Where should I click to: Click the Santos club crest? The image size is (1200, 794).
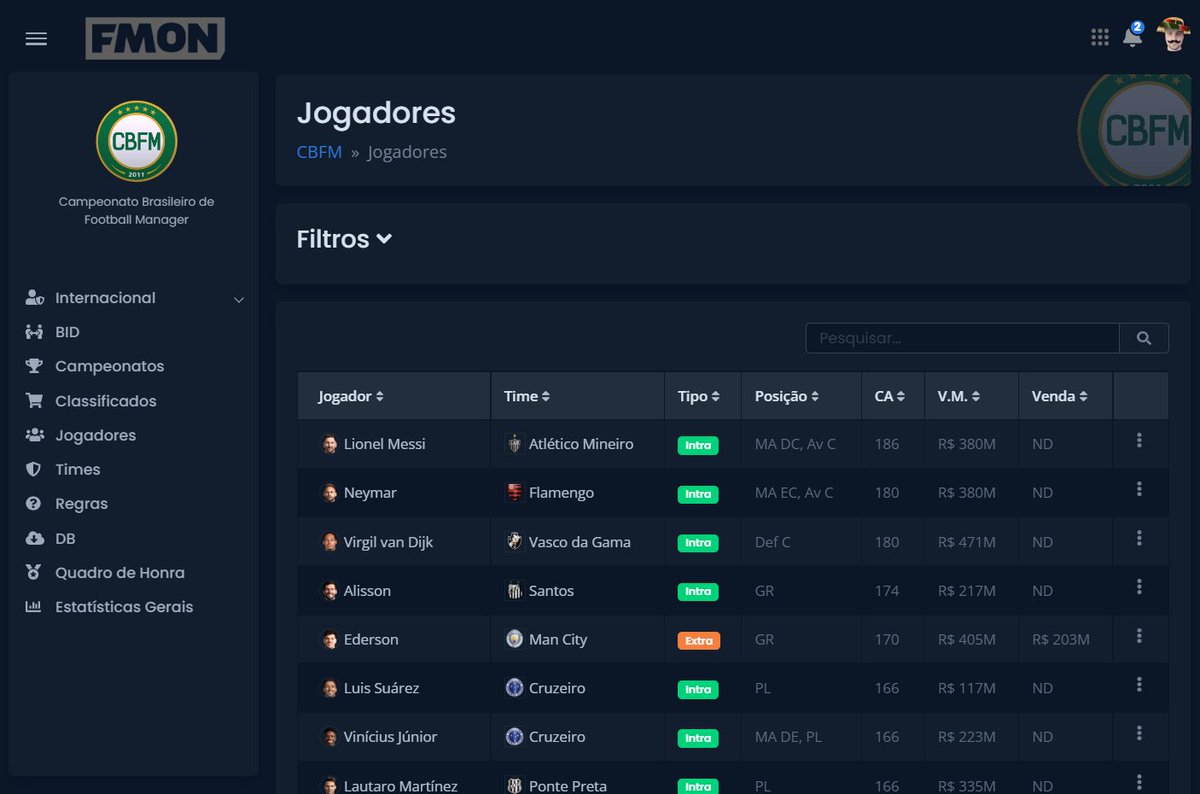click(514, 590)
